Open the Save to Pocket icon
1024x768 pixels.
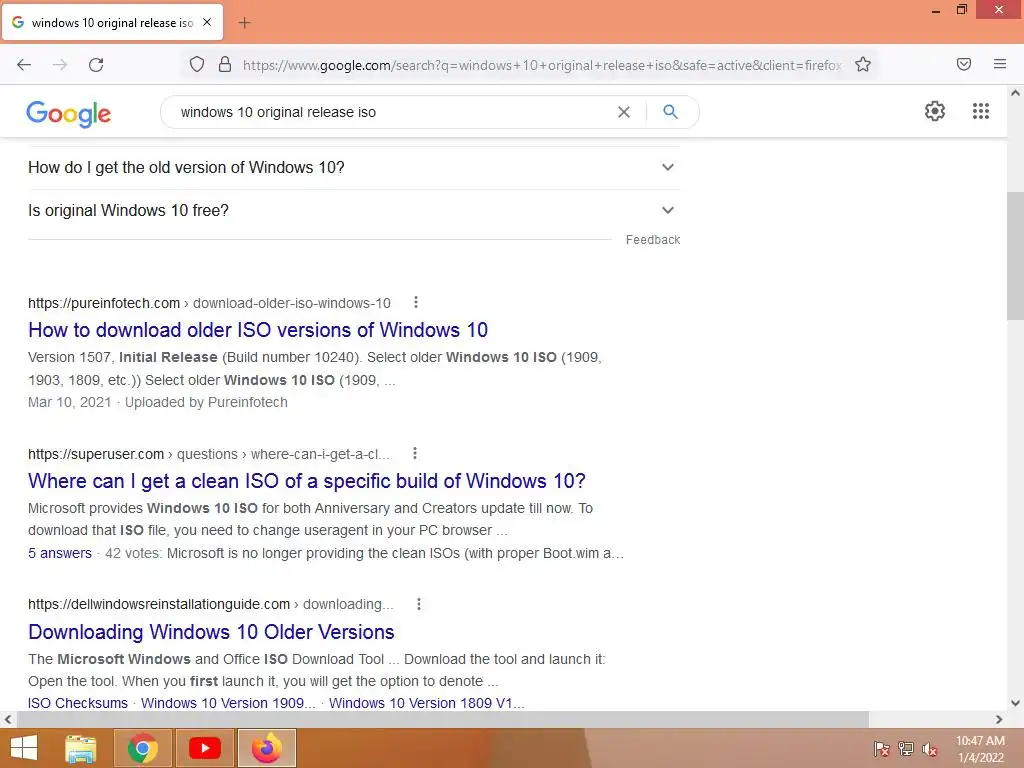[963, 64]
